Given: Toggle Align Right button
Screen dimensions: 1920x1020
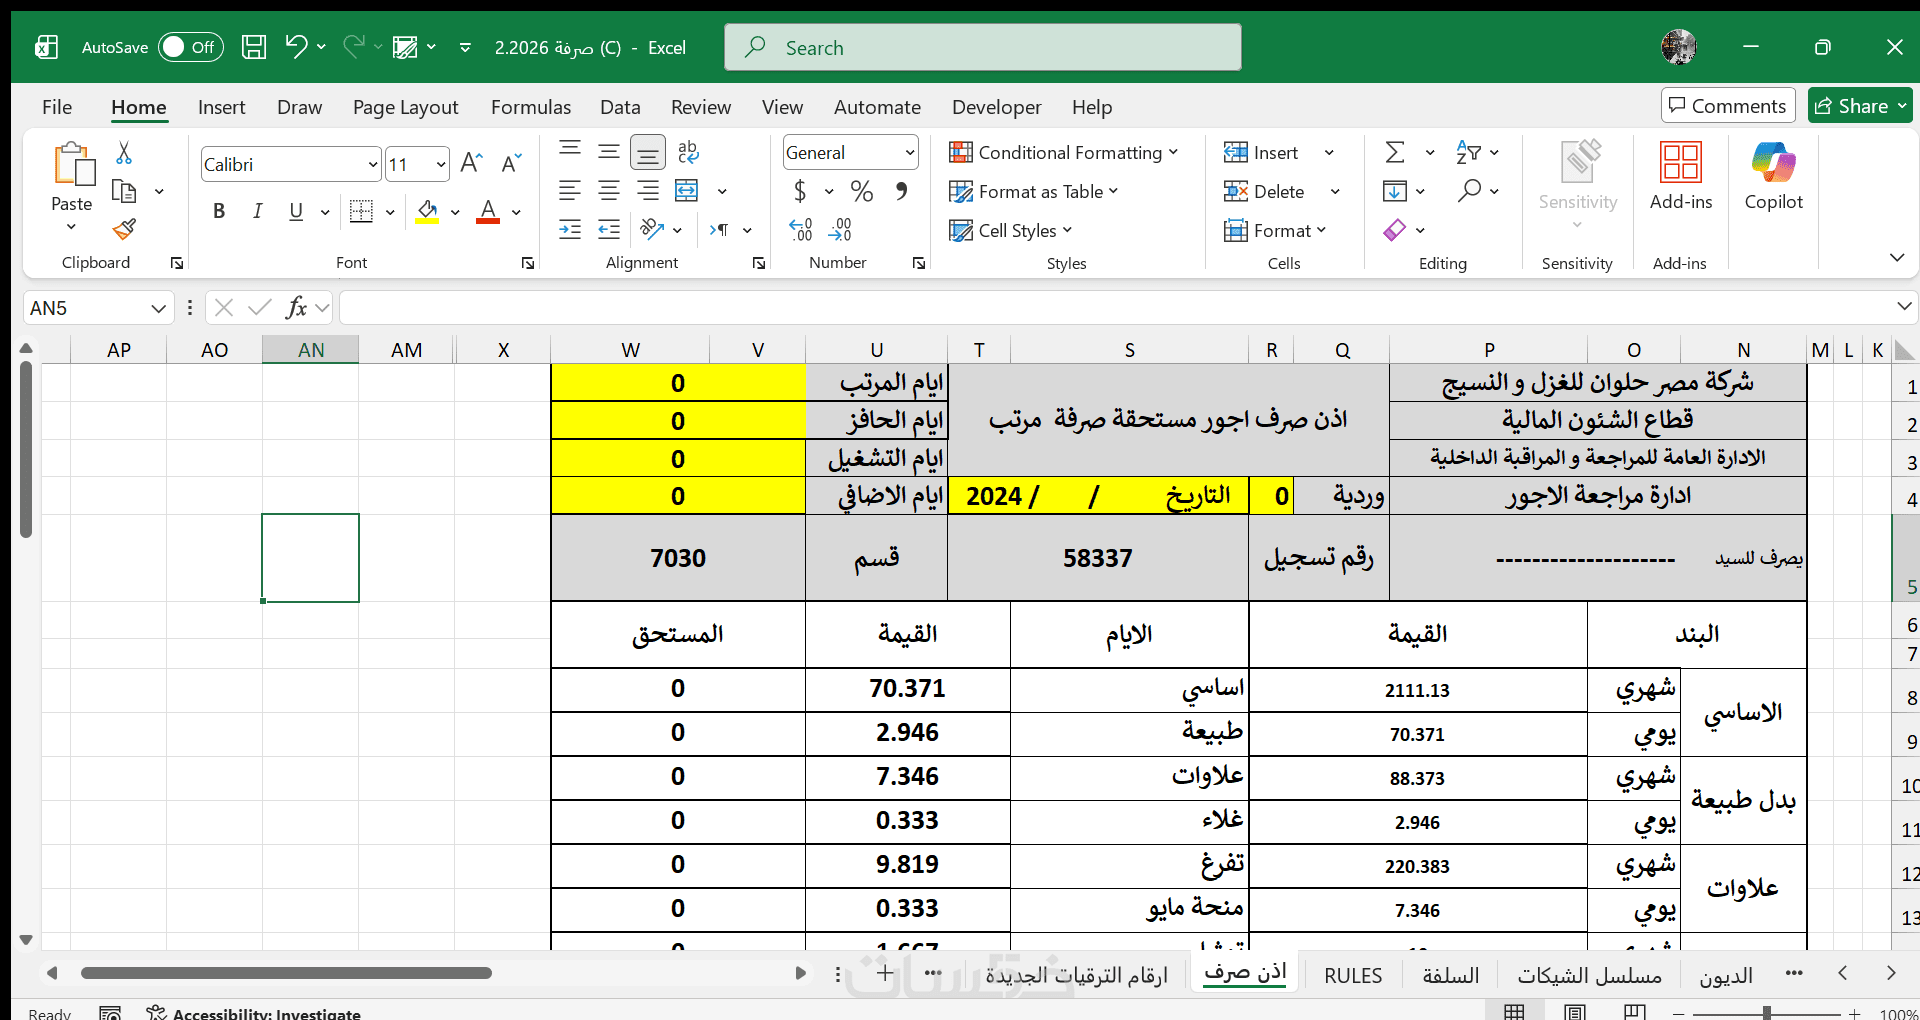Looking at the screenshot, I should [648, 191].
